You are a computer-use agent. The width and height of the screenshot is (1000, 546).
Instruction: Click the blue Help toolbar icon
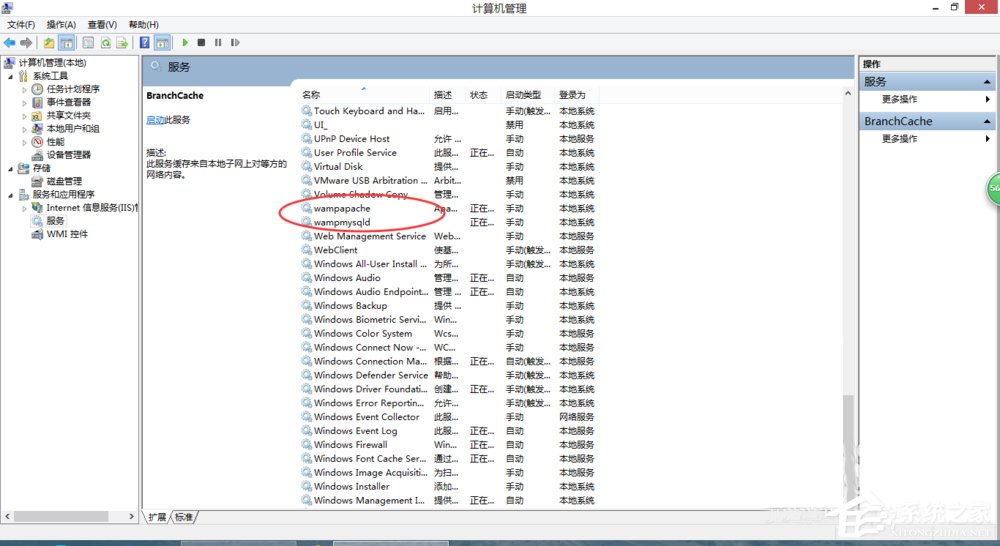(145, 43)
